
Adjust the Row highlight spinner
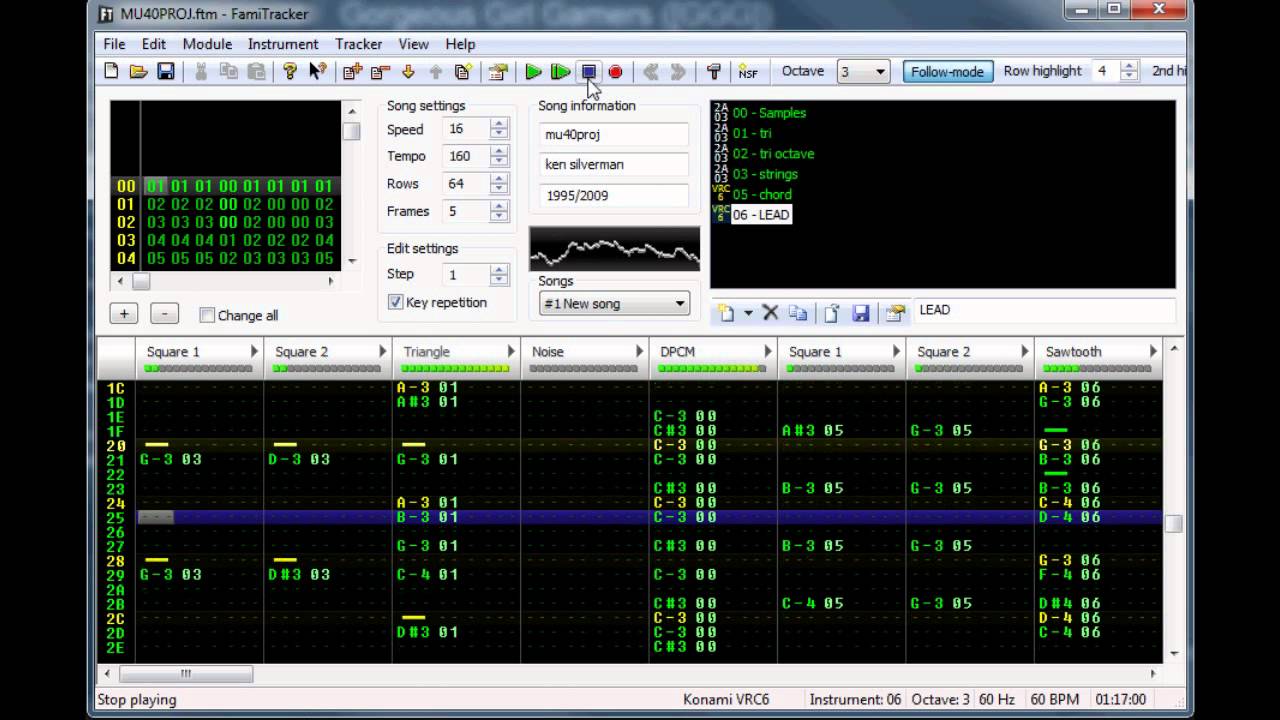pyautogui.click(x=1129, y=71)
